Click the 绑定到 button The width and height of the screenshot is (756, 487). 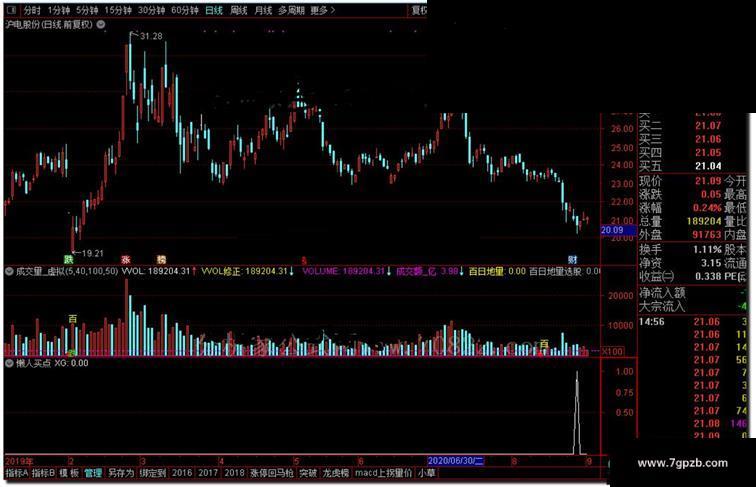153,473
